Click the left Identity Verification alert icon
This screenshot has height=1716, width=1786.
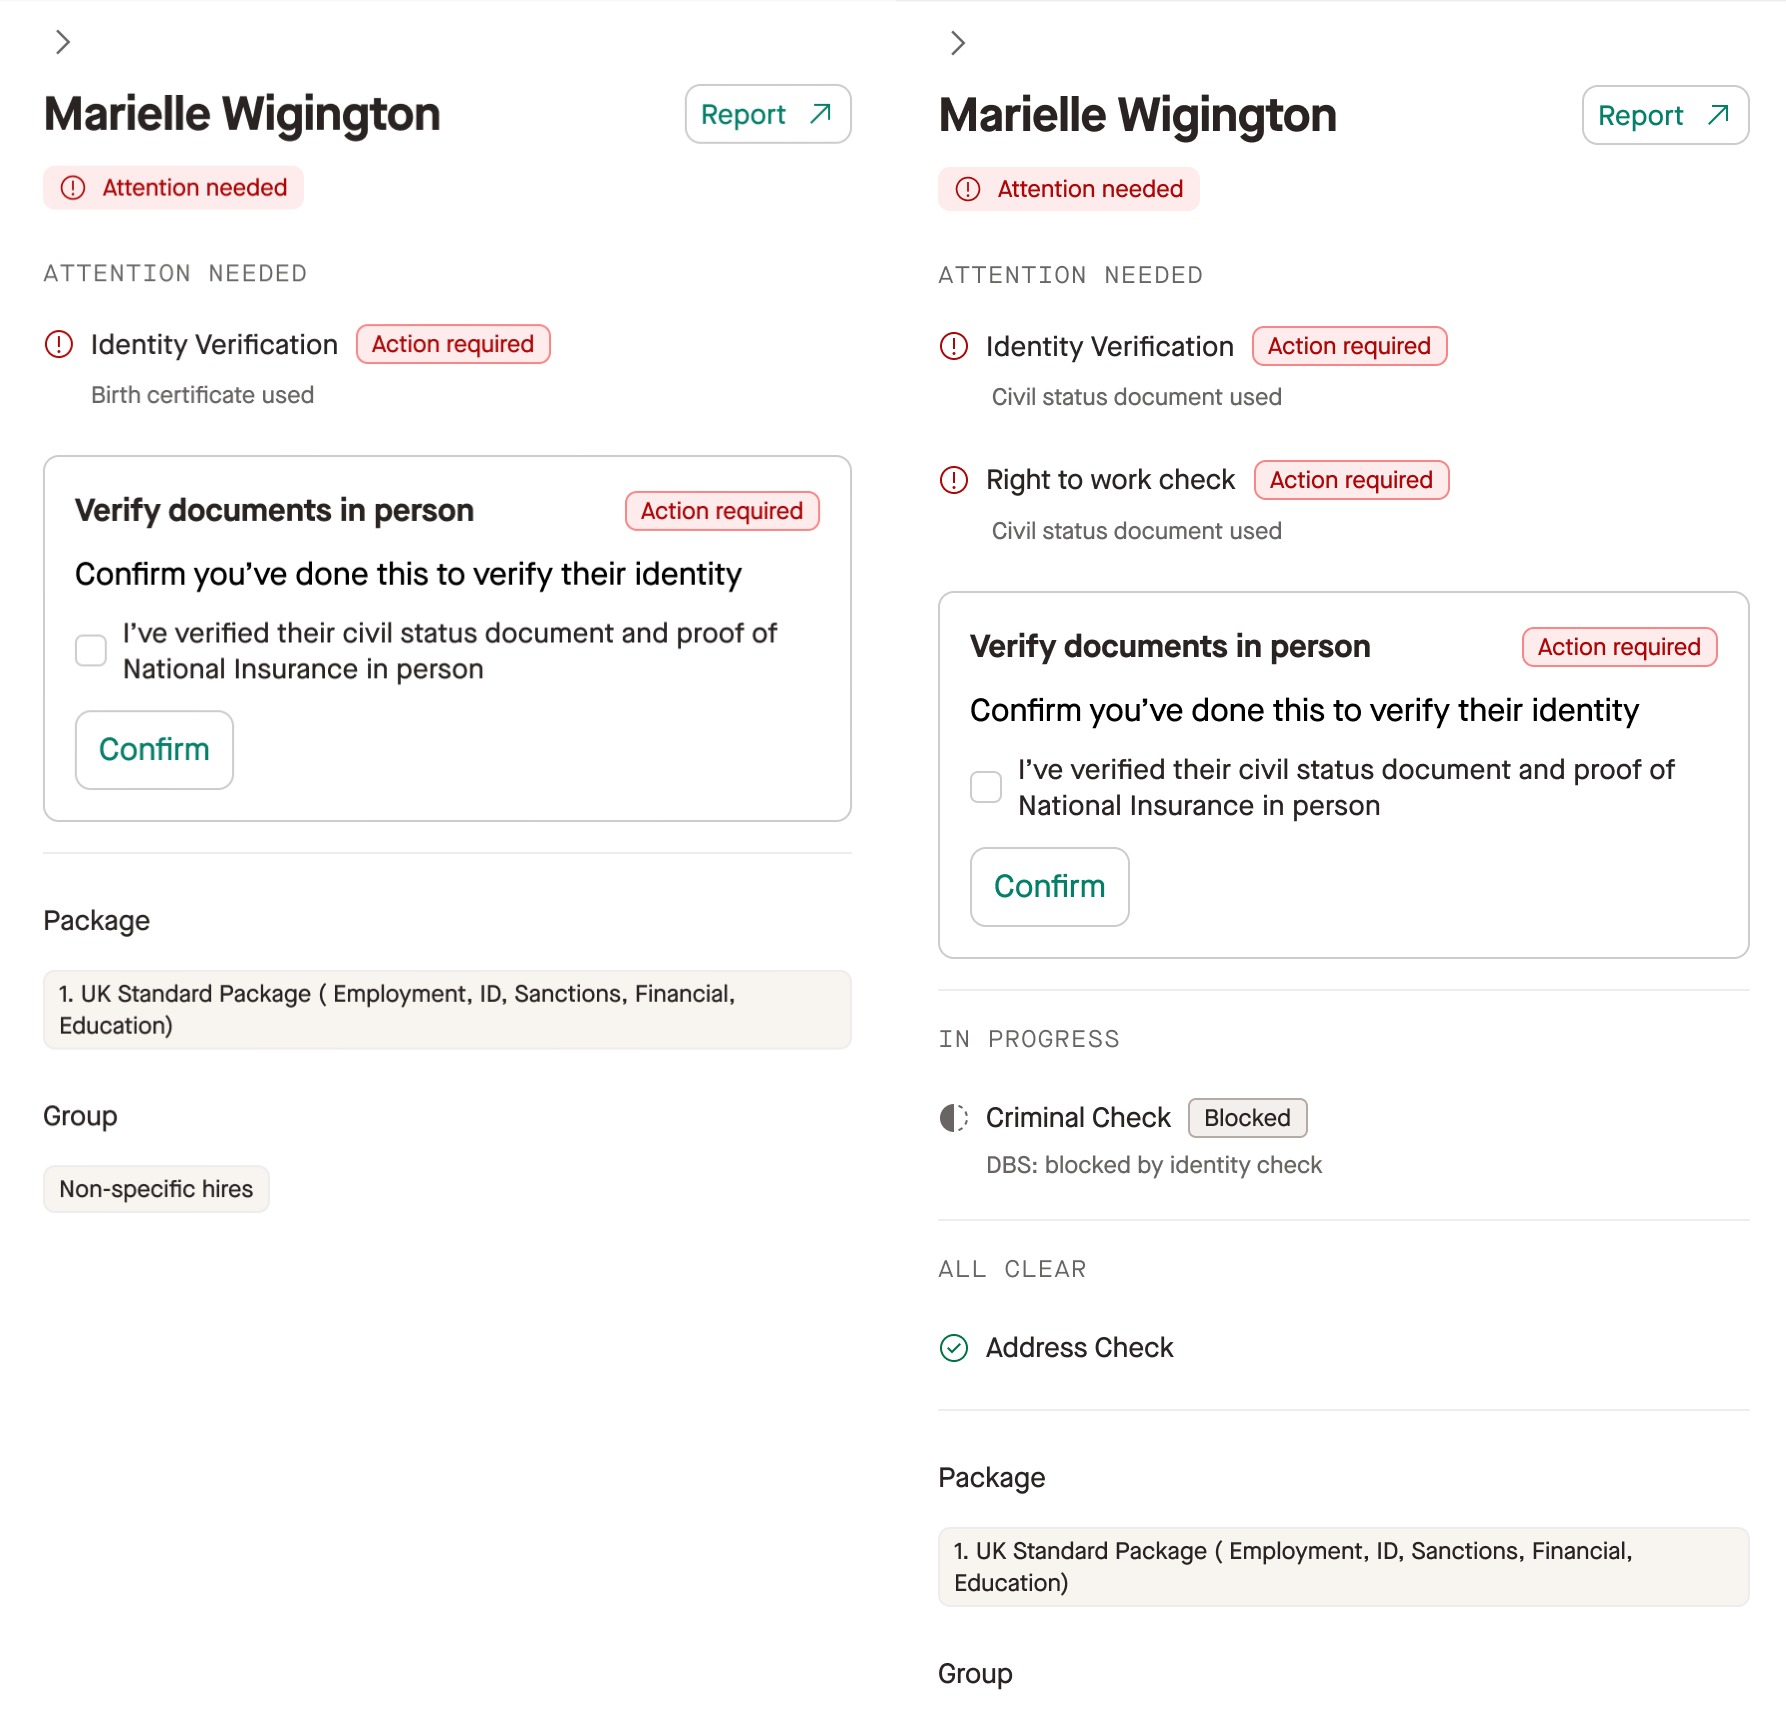pos(59,345)
